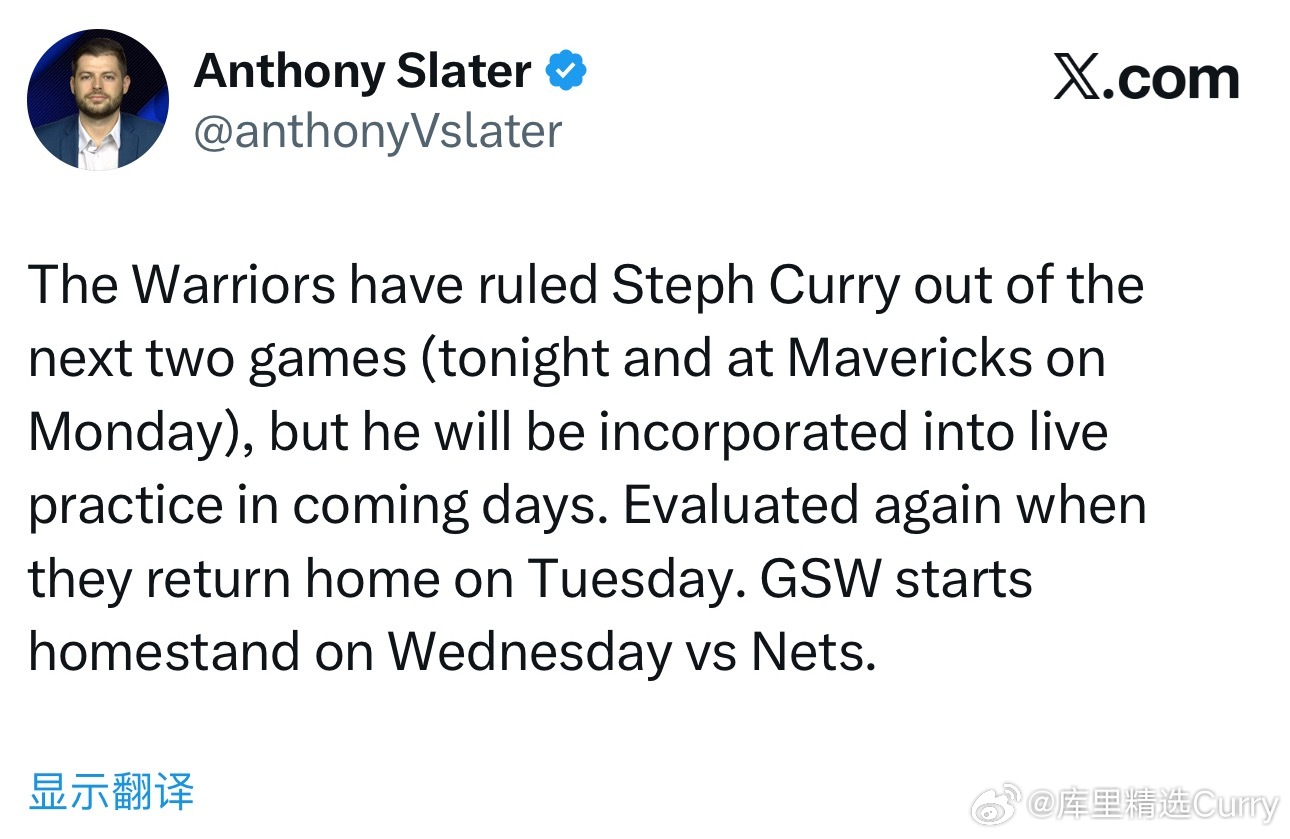Image resolution: width=1290 pixels, height=839 pixels.
Task: Click the @anthonyVslater handle
Action: (x=377, y=132)
